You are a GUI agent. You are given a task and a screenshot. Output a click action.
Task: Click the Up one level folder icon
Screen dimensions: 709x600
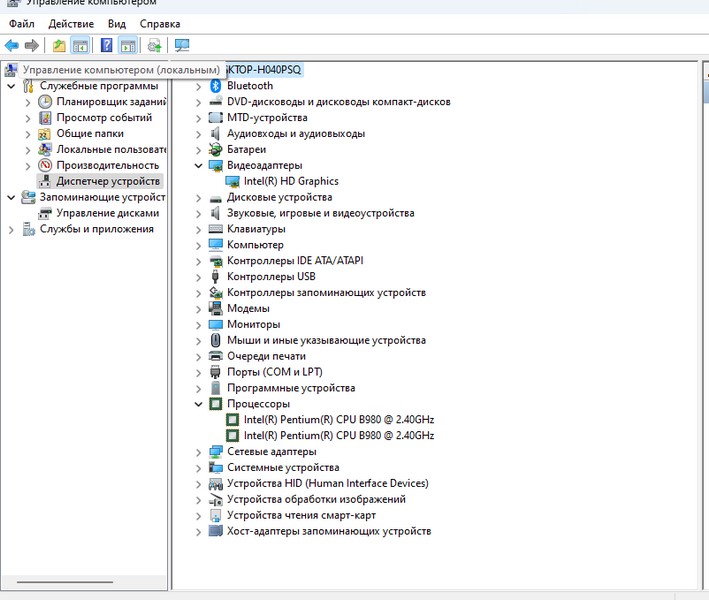tap(59, 45)
